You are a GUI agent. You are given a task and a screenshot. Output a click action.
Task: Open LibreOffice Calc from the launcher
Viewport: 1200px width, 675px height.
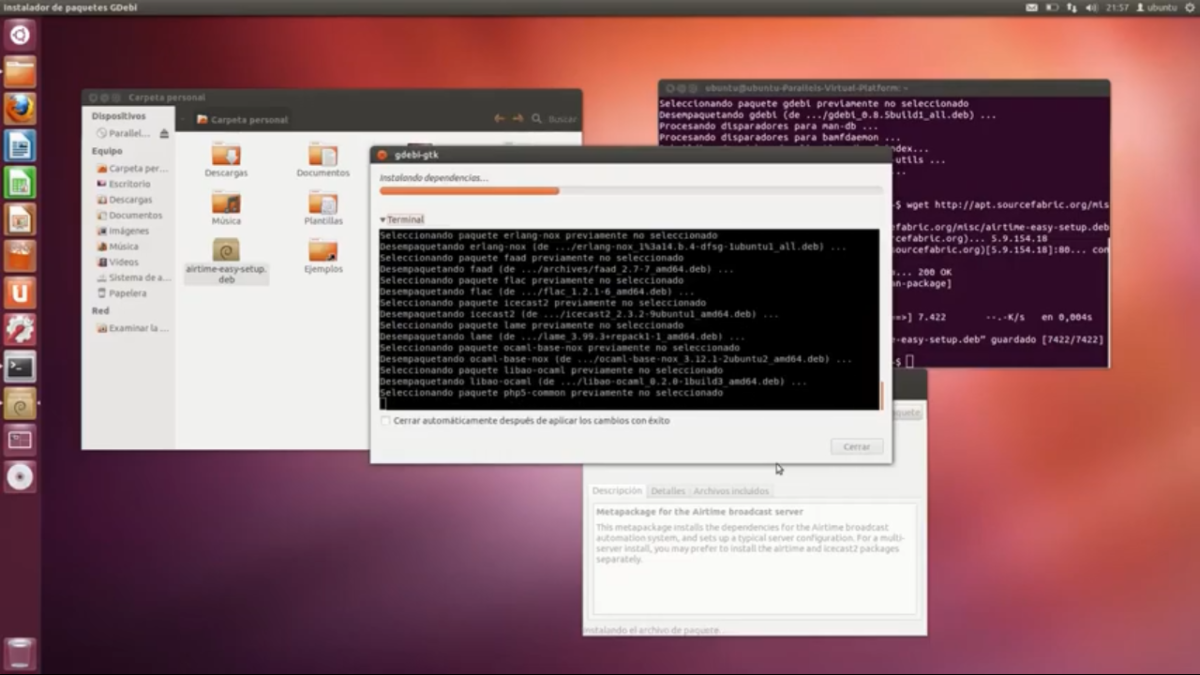click(x=19, y=183)
